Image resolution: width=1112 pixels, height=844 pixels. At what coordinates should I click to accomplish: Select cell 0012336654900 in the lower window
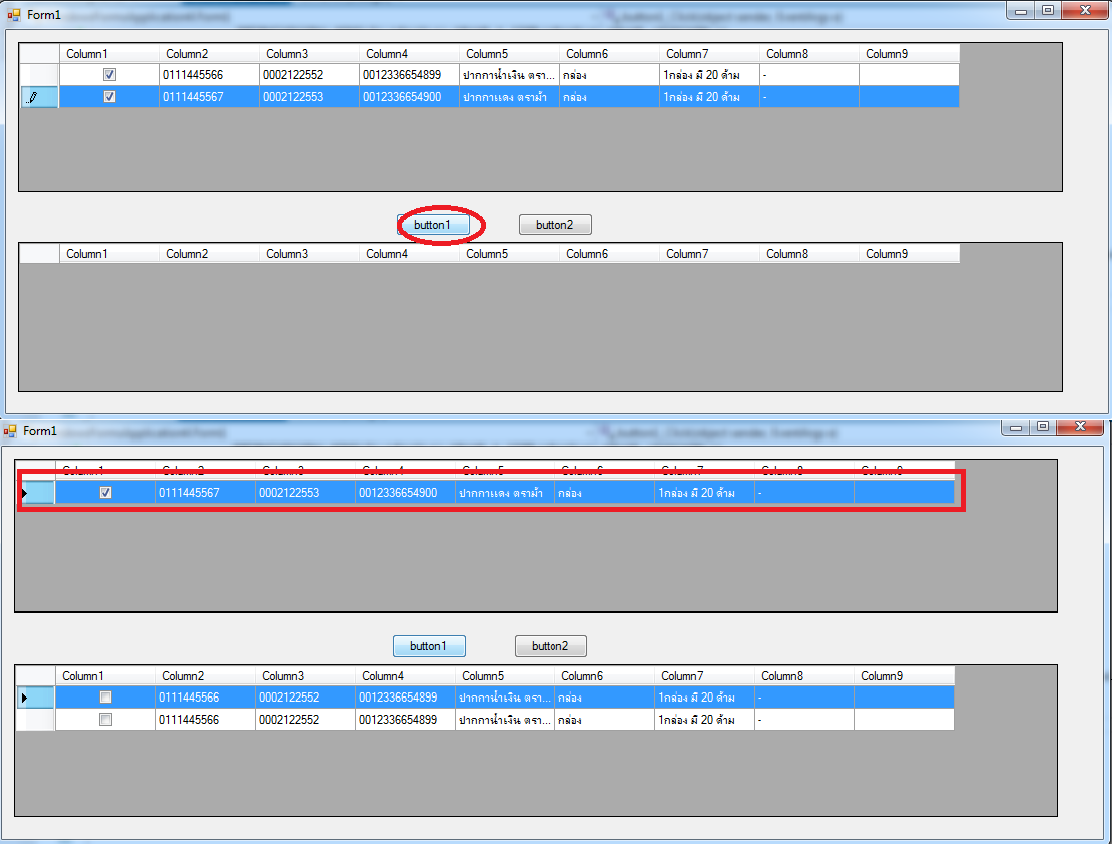[x=405, y=493]
